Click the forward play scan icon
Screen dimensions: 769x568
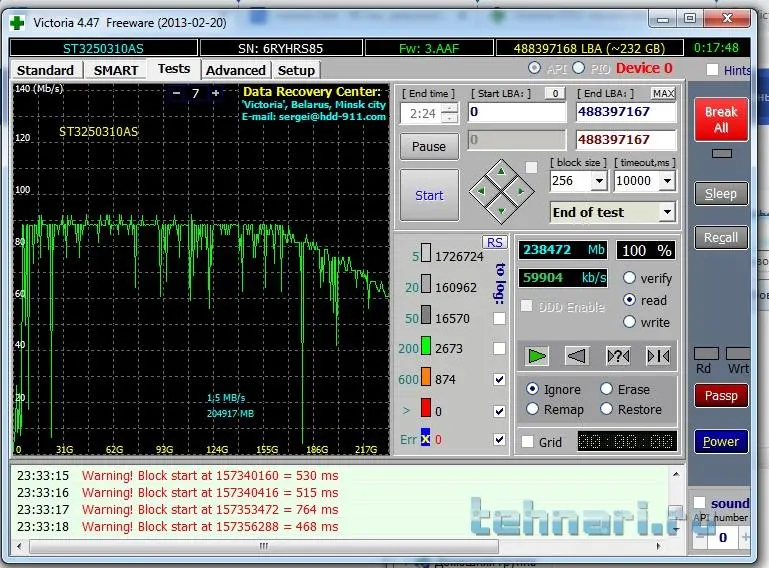click(538, 355)
